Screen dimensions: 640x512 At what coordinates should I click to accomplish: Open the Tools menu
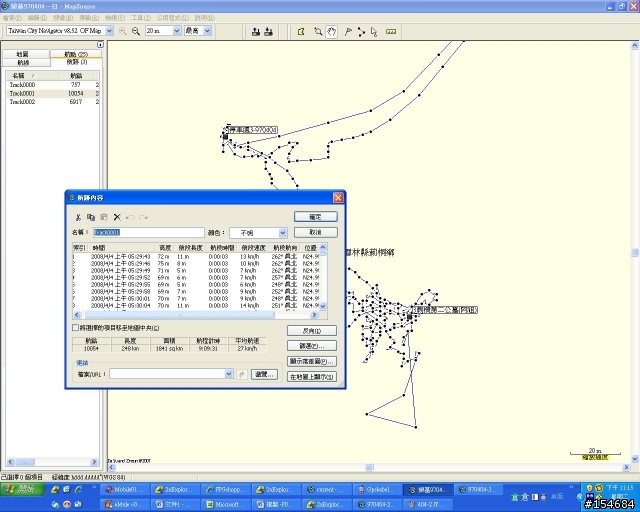click(141, 18)
